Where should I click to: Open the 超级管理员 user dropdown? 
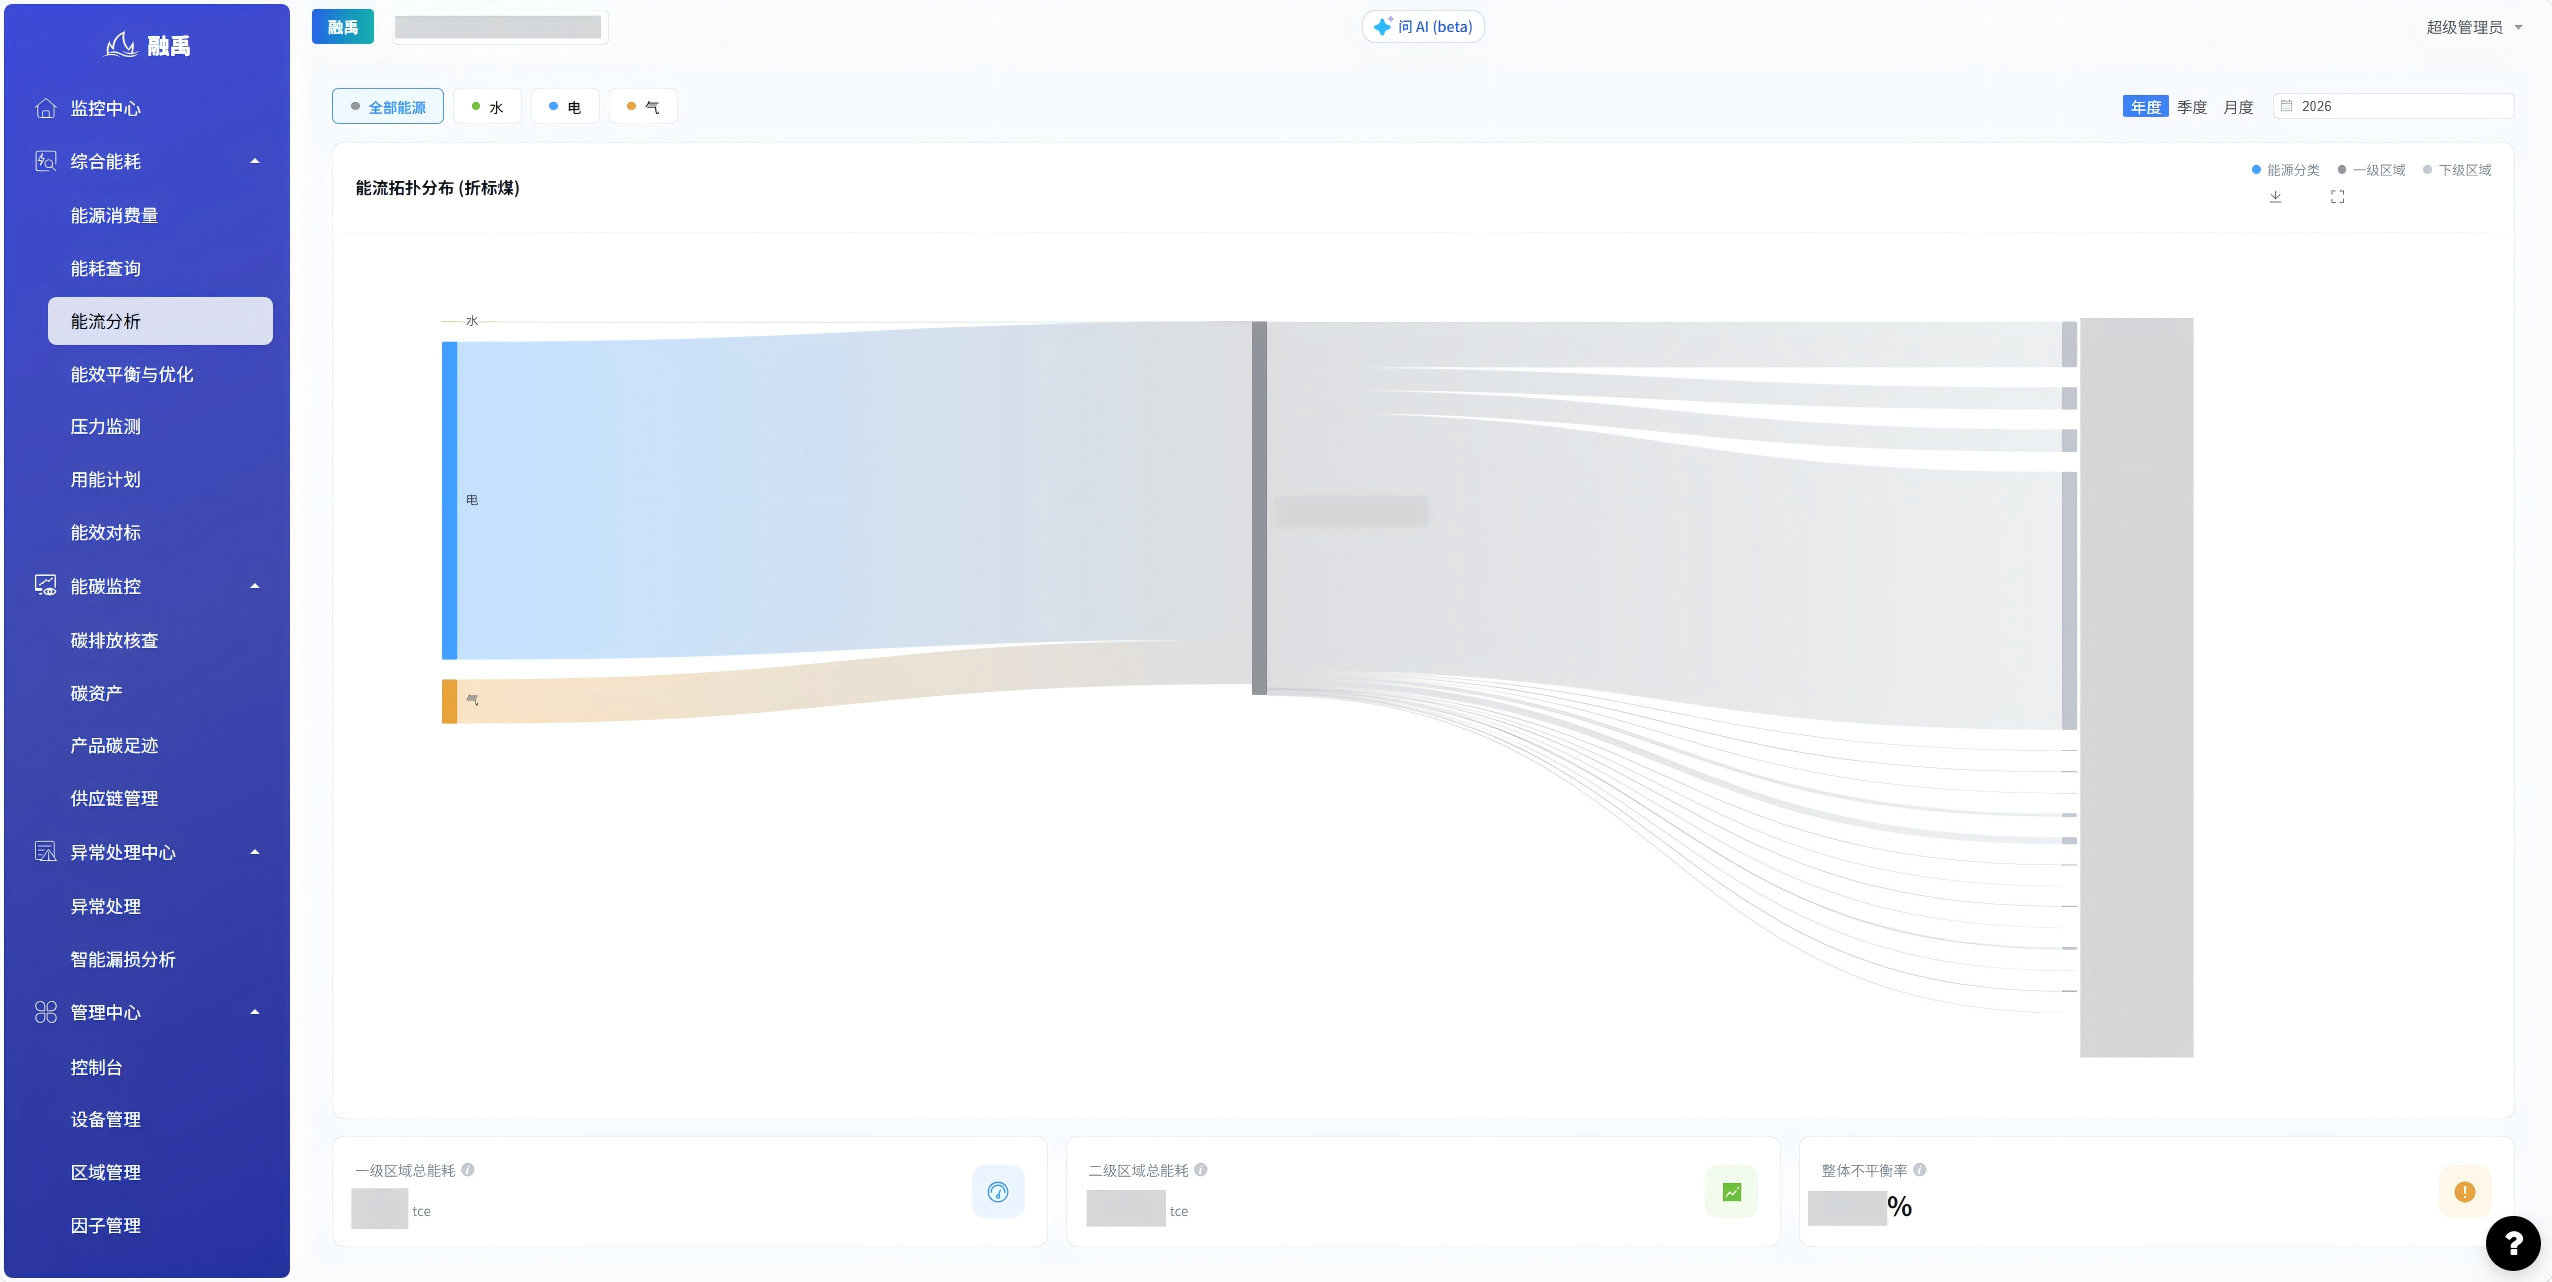point(2474,27)
